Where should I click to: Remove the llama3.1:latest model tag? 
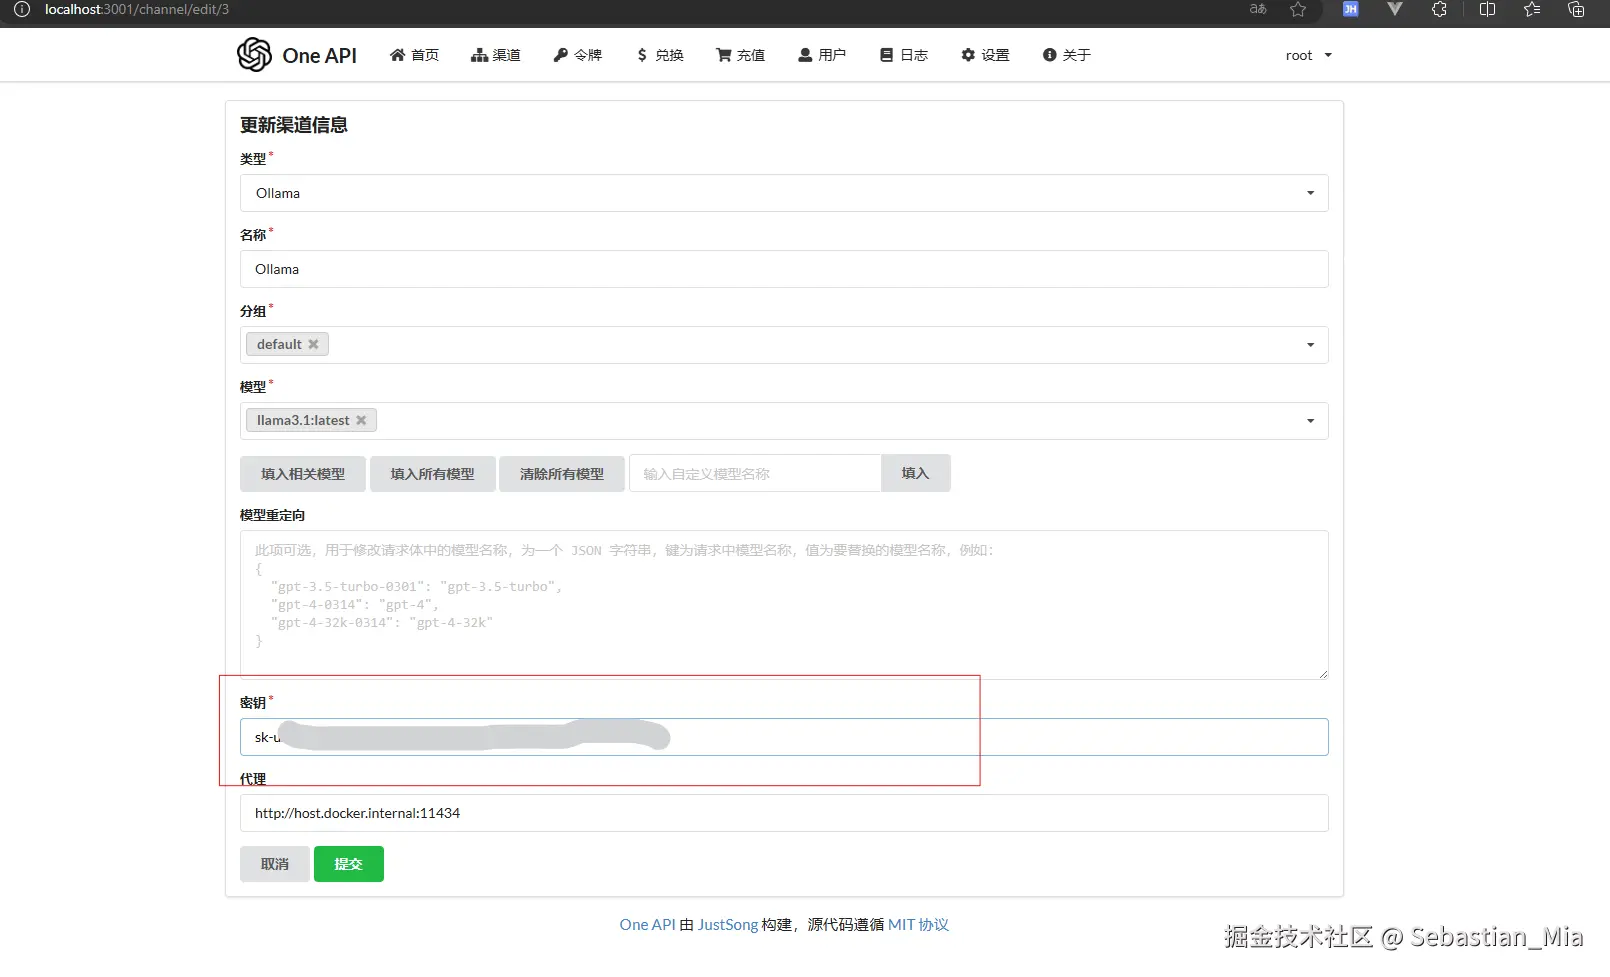pos(362,420)
